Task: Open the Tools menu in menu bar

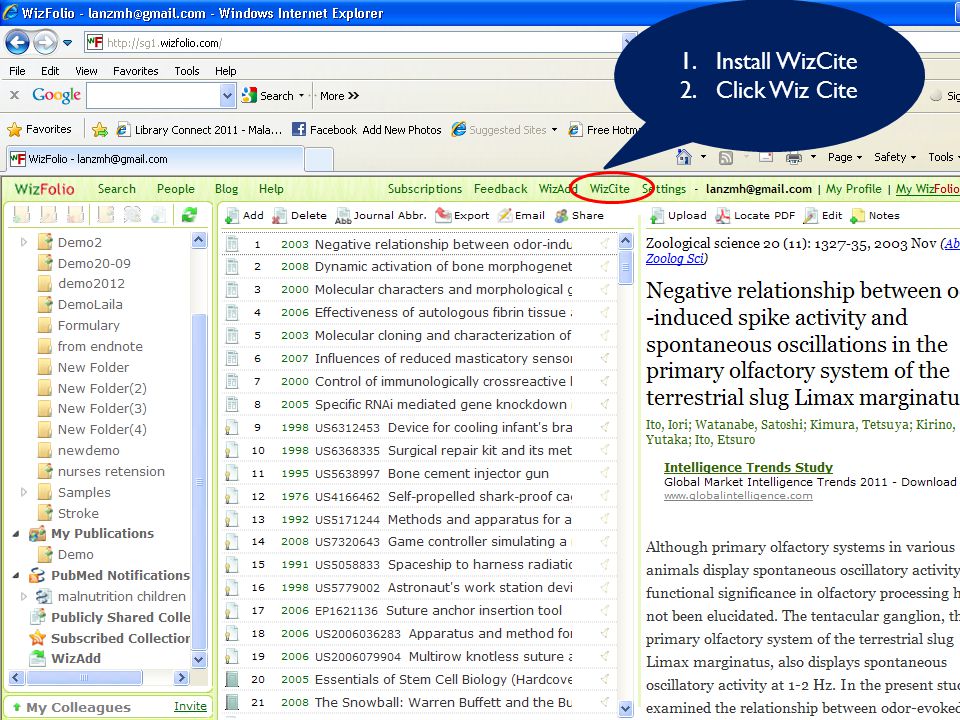Action: [x=187, y=71]
